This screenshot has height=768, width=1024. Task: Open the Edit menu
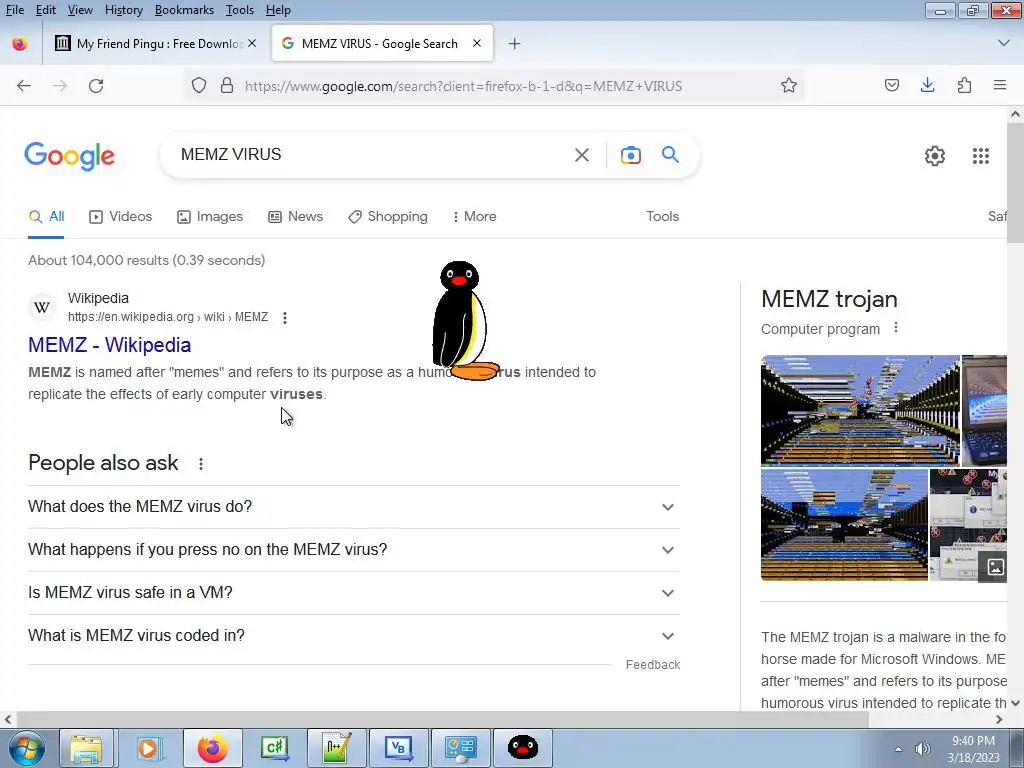(x=45, y=10)
